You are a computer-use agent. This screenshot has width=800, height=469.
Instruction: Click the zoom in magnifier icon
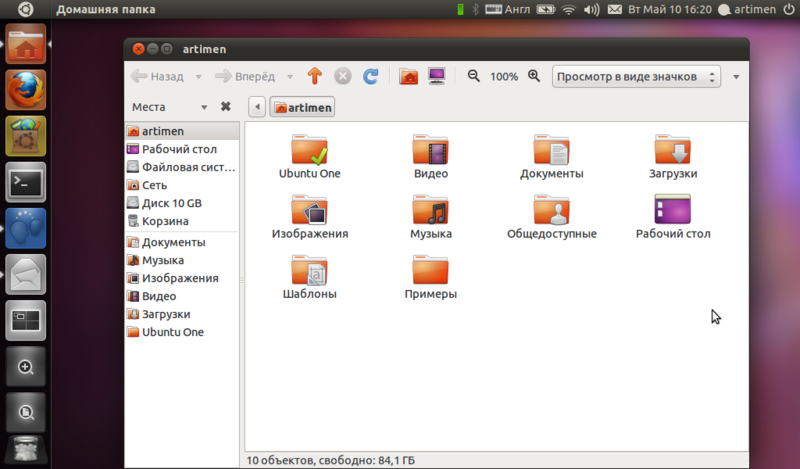[534, 77]
